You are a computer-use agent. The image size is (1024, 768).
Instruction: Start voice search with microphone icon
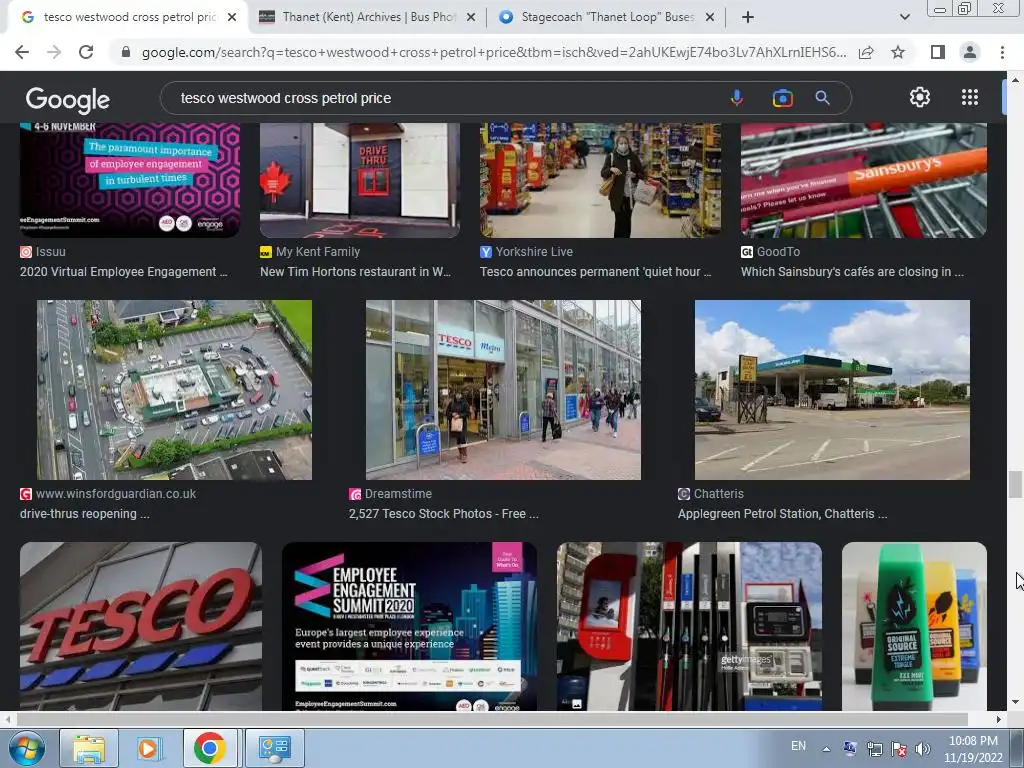tap(737, 98)
